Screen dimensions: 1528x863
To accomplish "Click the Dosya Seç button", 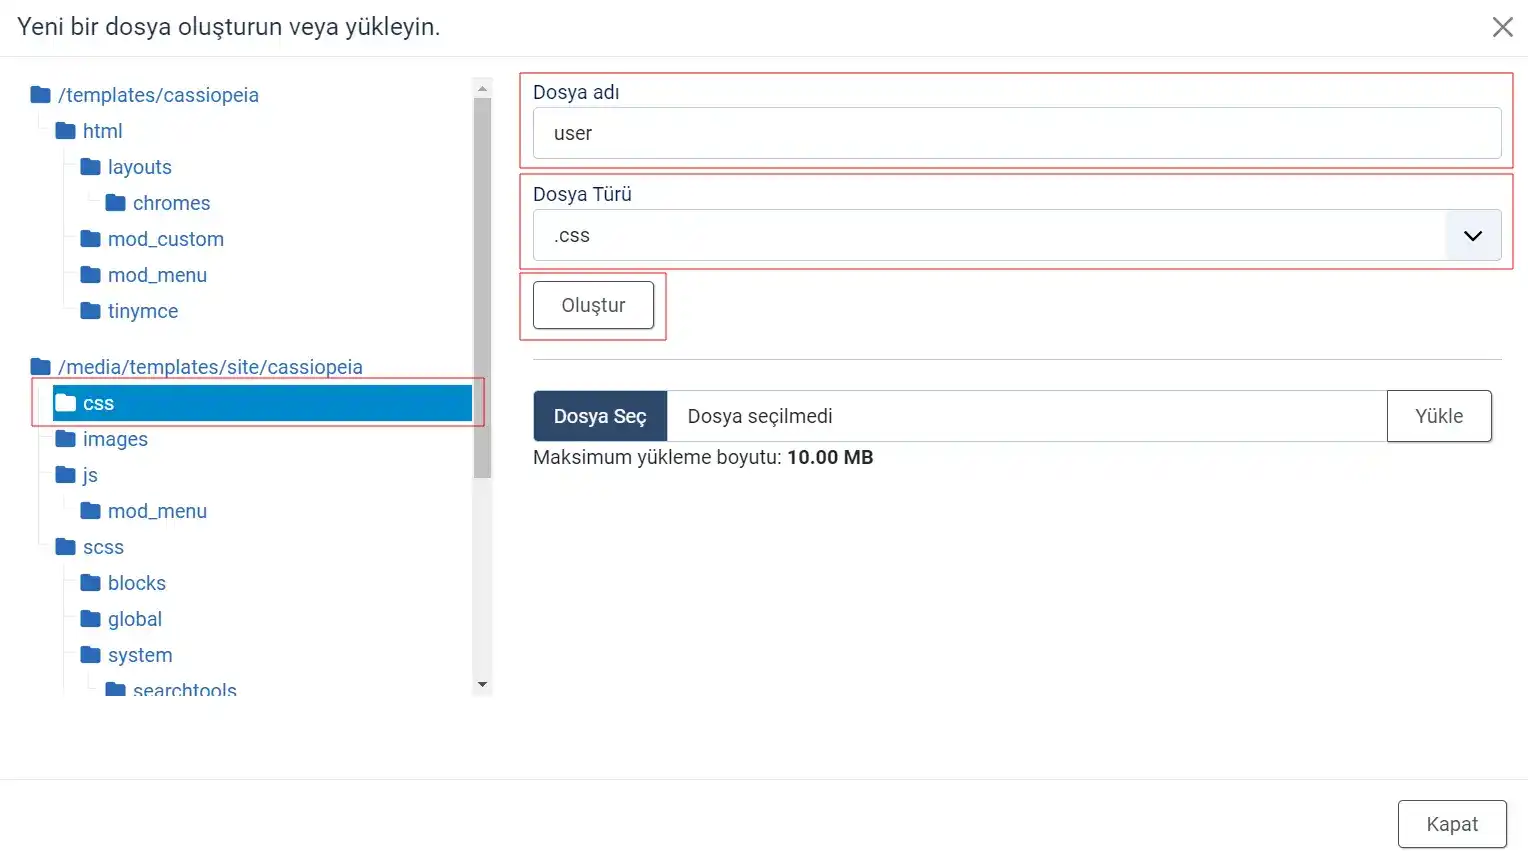I will pyautogui.click(x=599, y=415).
